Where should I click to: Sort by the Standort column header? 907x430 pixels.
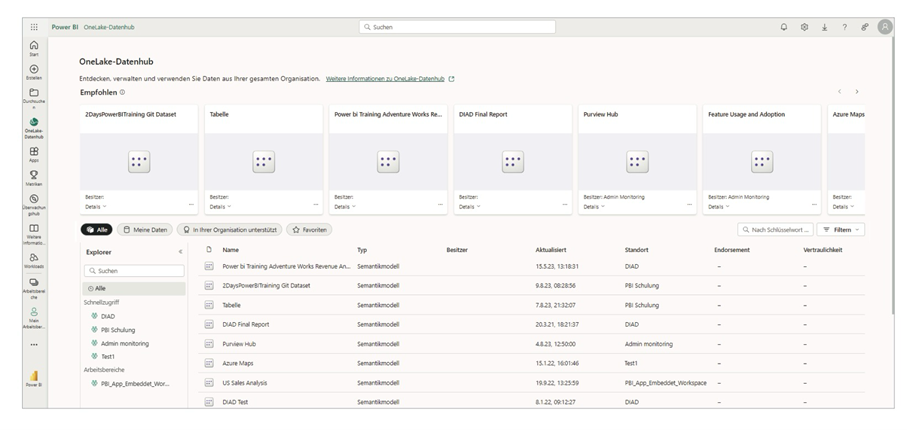(x=636, y=250)
